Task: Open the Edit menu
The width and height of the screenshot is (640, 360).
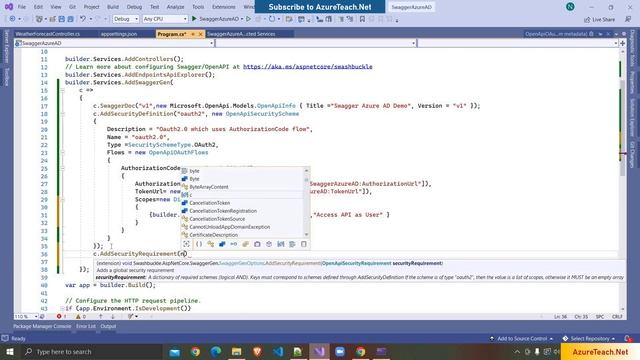Action: tap(38, 7)
